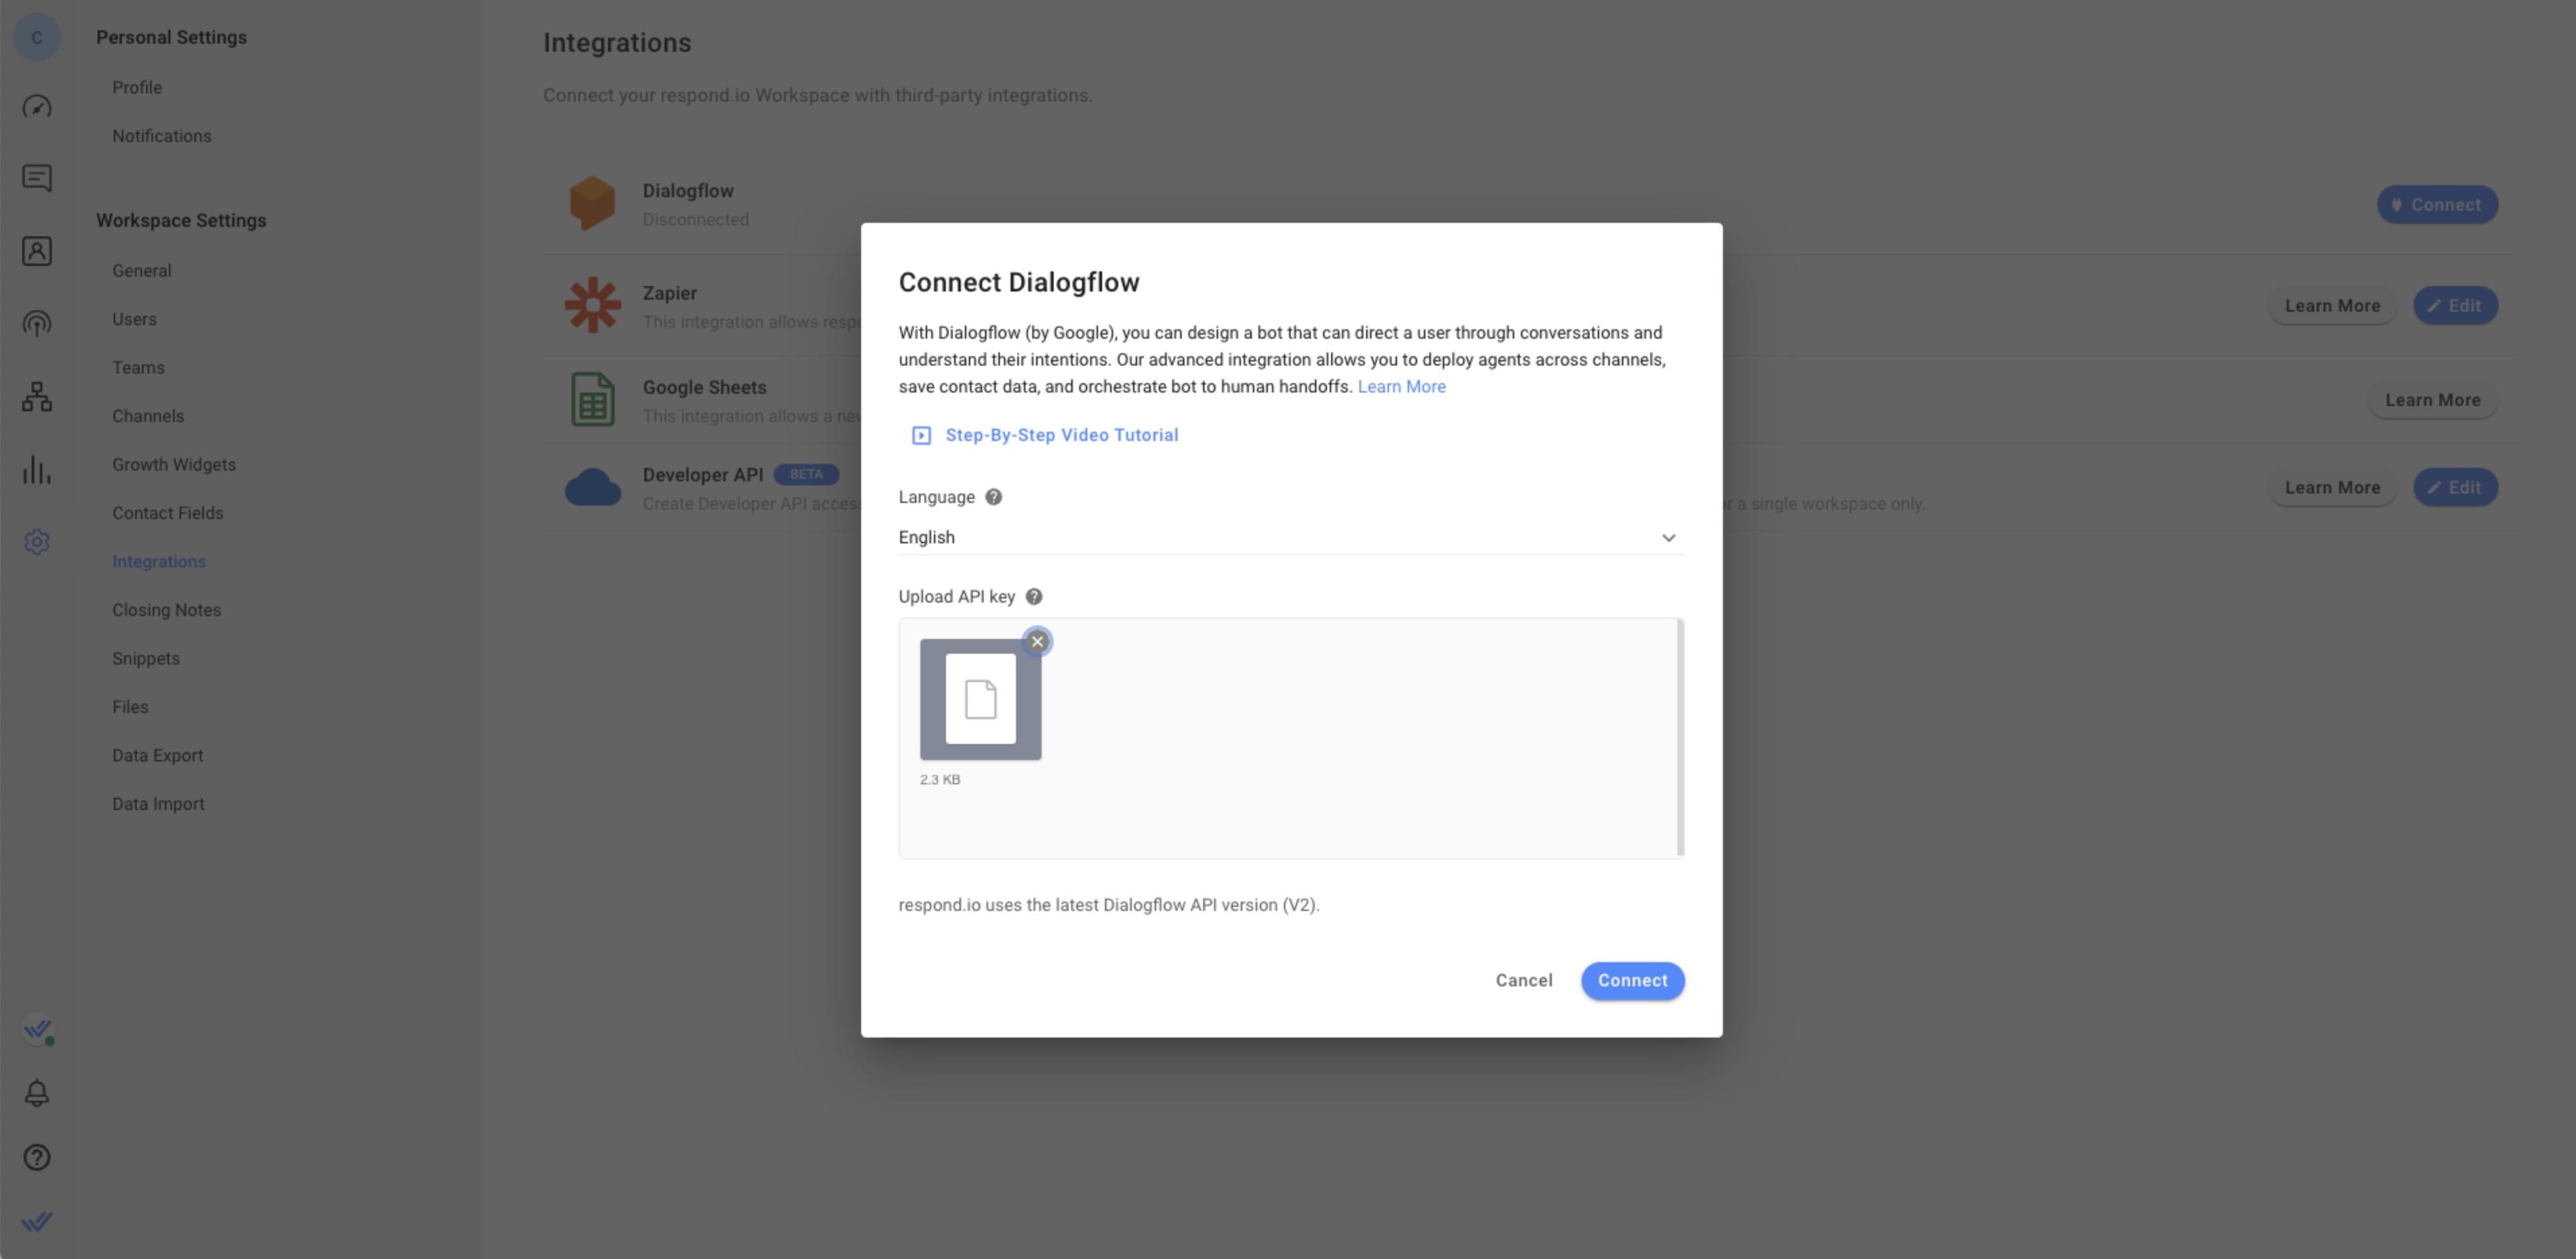
Task: Expand the Language dropdown menu
Action: 1288,537
